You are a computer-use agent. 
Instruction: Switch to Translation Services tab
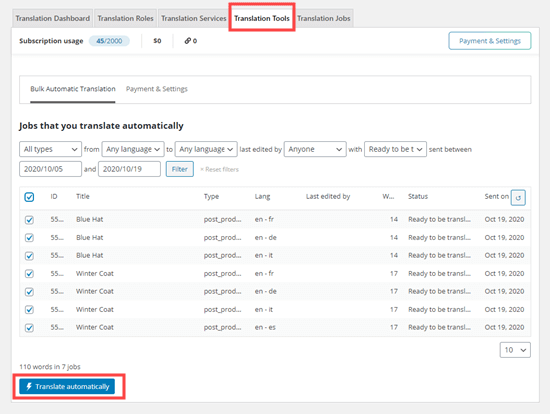(194, 18)
